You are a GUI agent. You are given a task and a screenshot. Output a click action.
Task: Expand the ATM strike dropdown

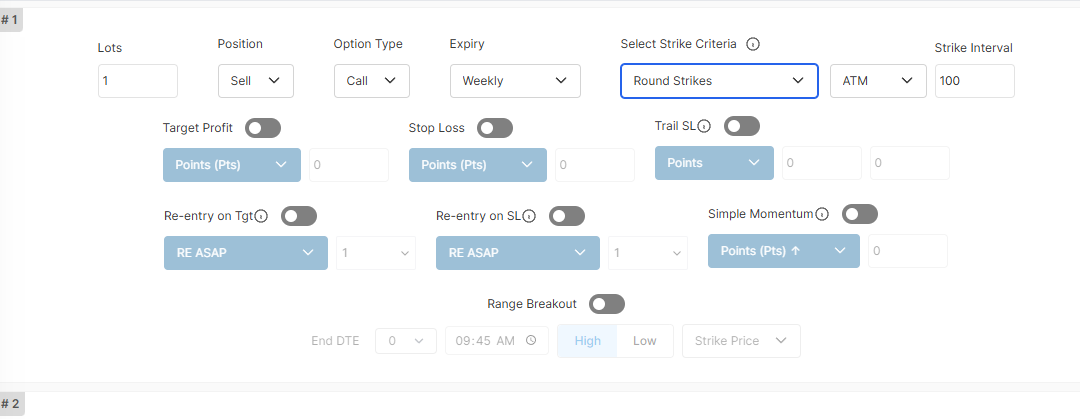click(878, 81)
